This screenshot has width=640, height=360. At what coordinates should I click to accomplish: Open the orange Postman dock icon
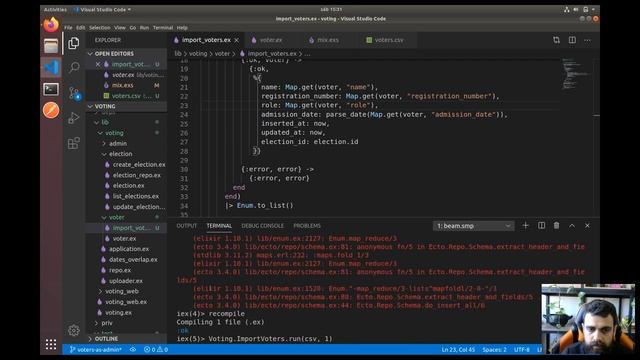click(51, 110)
